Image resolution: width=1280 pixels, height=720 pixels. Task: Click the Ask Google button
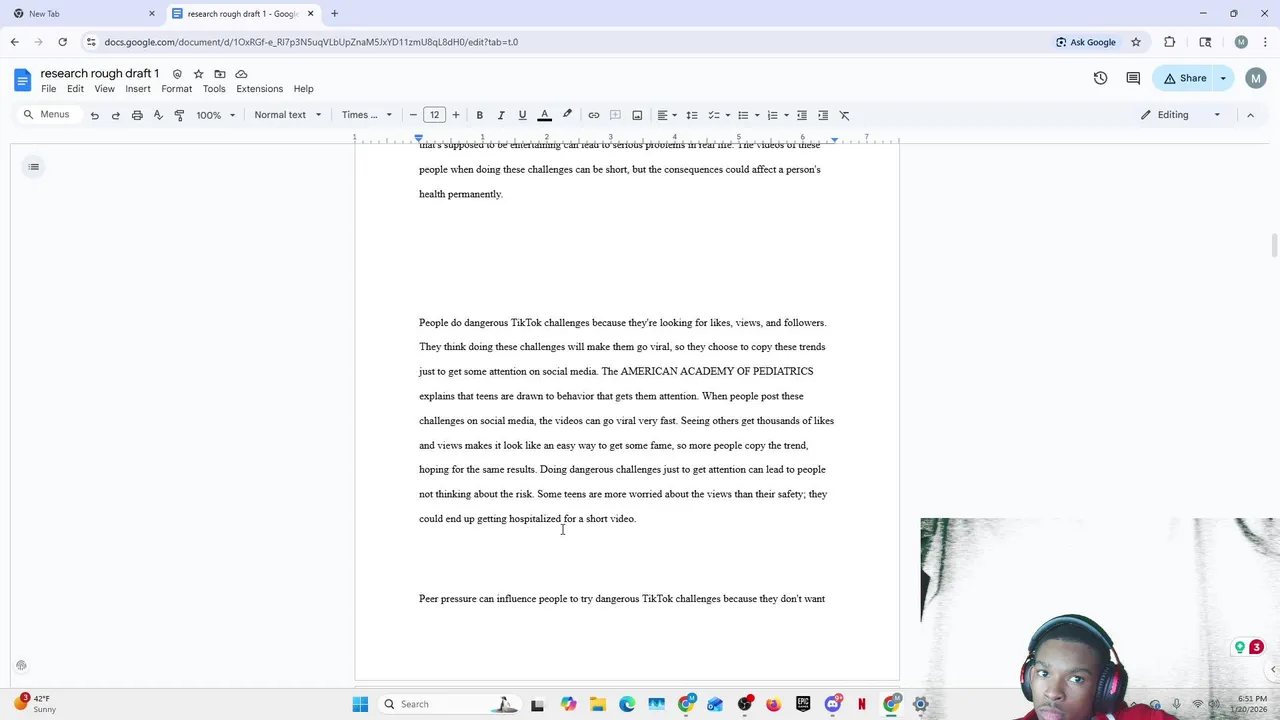[x=1086, y=42]
